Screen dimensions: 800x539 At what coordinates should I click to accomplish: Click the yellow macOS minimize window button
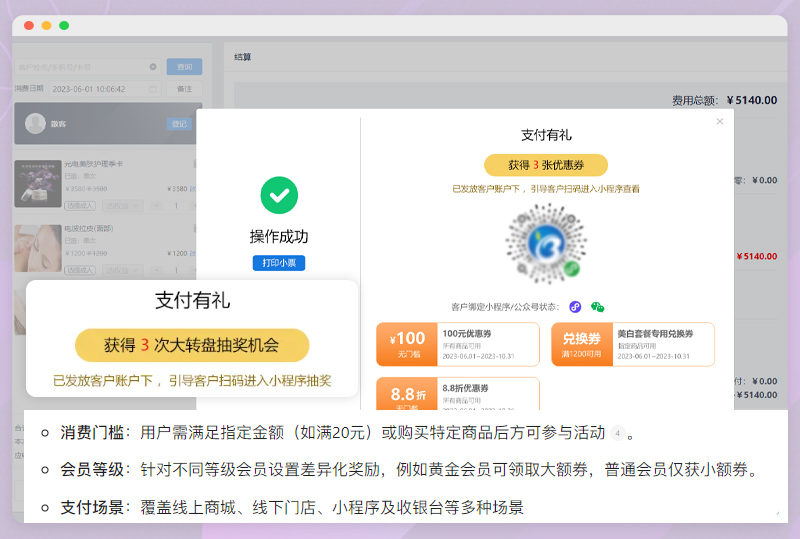coord(46,26)
